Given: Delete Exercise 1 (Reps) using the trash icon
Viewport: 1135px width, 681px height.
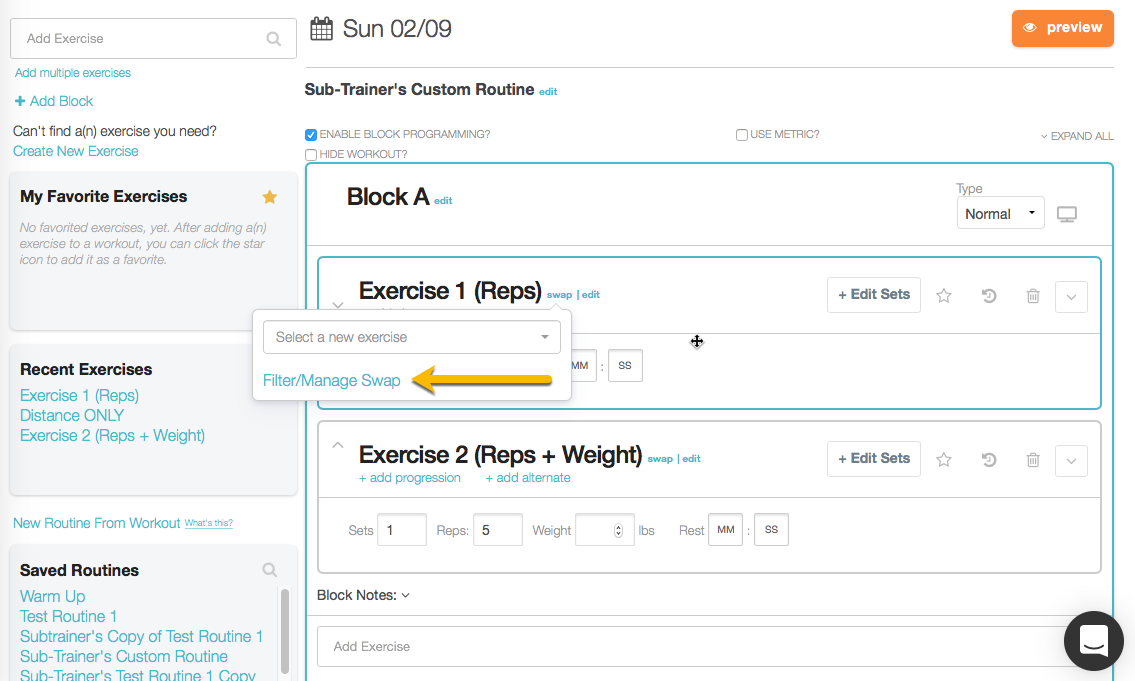Looking at the screenshot, I should (1033, 296).
